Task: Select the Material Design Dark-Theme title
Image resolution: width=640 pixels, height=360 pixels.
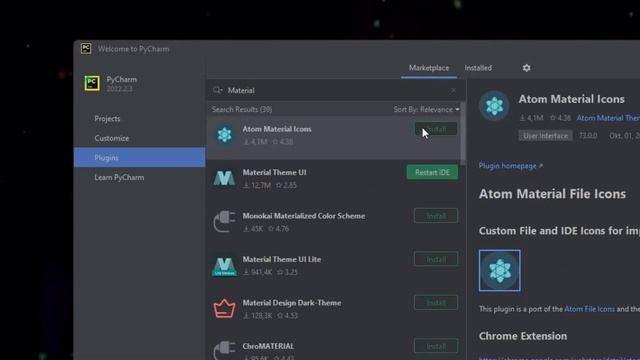Action: 292,303
